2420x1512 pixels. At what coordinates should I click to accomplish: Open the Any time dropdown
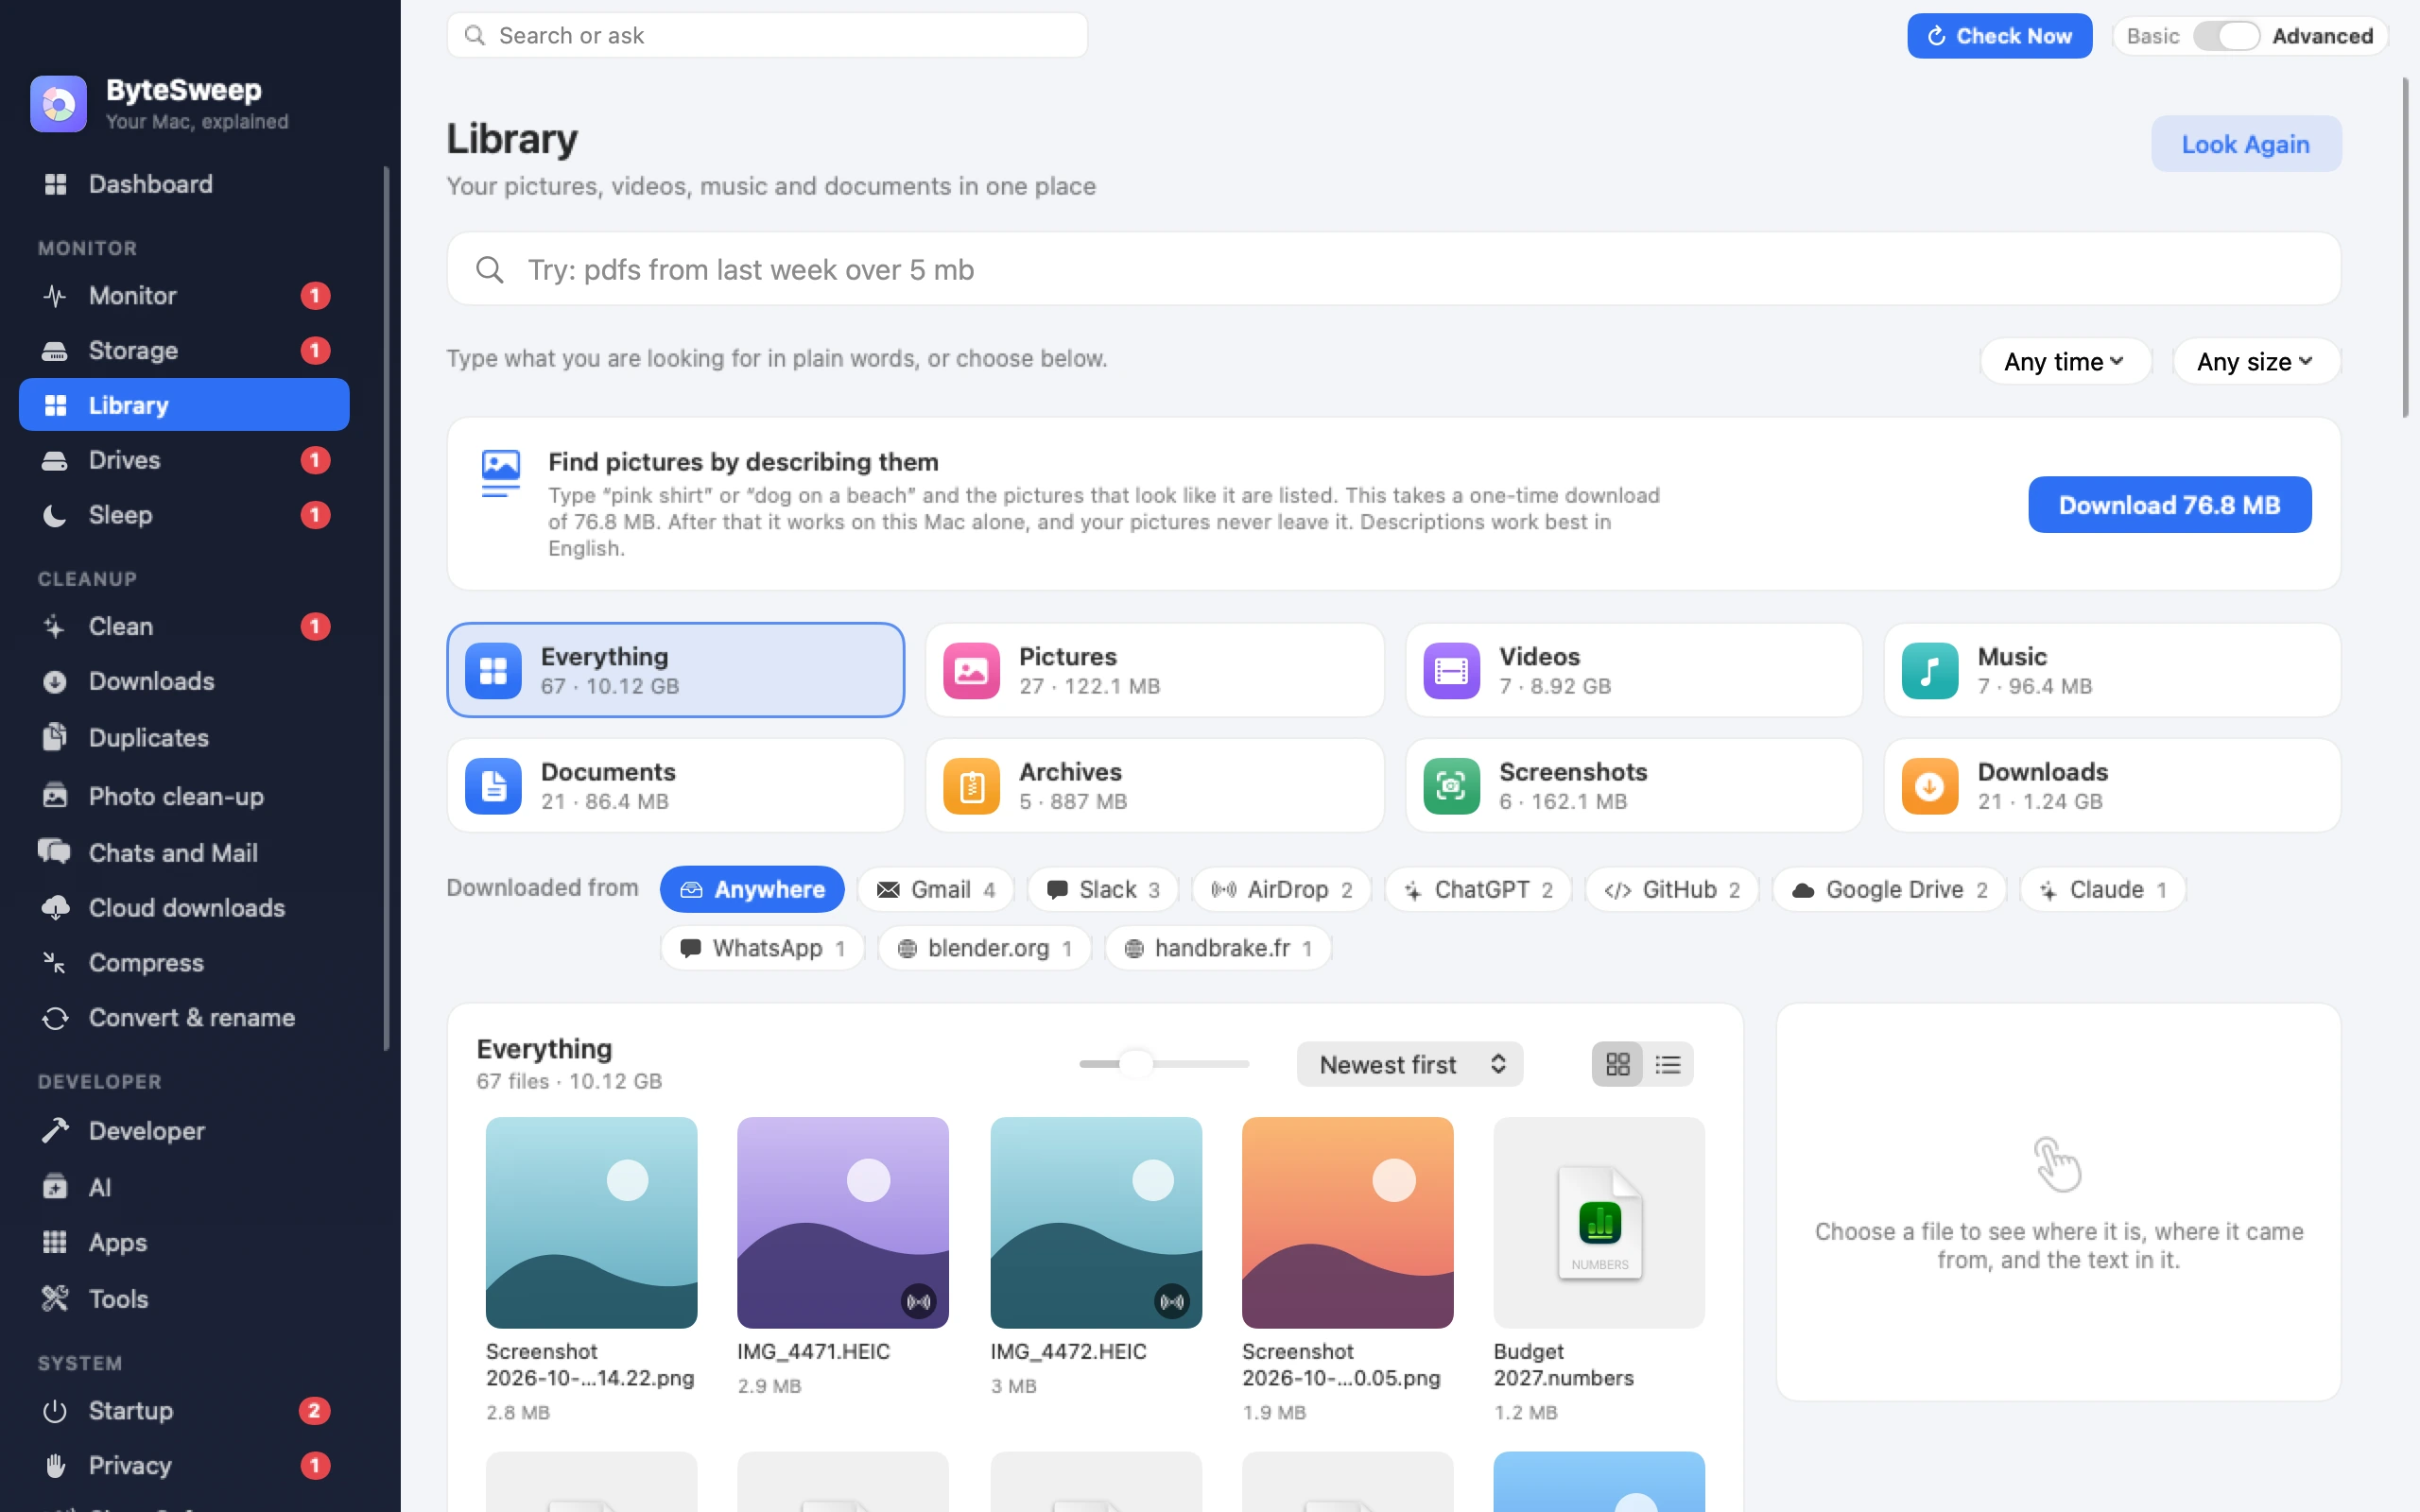tap(2065, 361)
